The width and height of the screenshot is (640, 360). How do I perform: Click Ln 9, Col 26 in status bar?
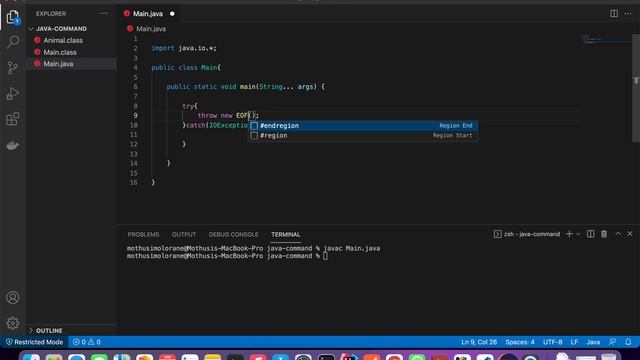pos(479,342)
